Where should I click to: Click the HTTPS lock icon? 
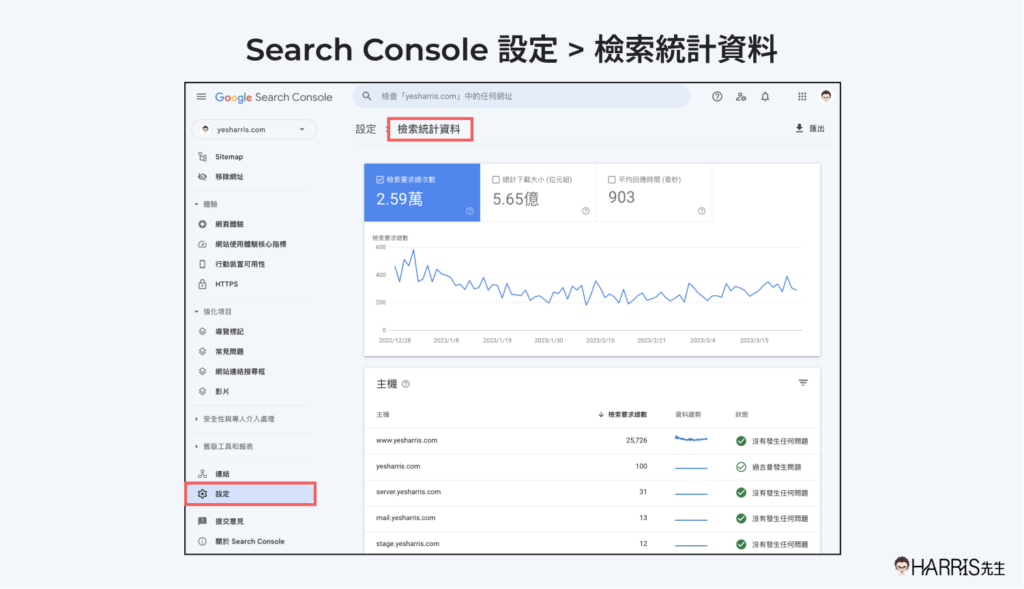pyautogui.click(x=202, y=284)
